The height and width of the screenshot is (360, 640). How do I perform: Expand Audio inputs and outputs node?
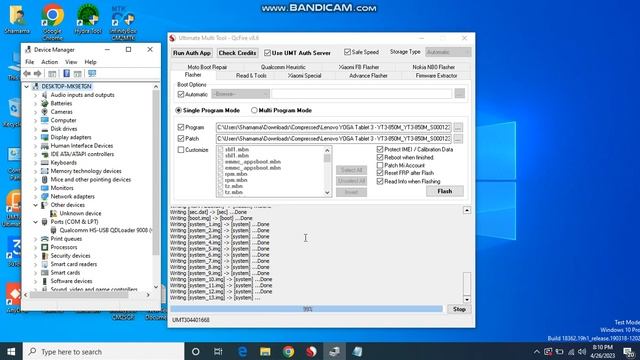tap(36, 95)
